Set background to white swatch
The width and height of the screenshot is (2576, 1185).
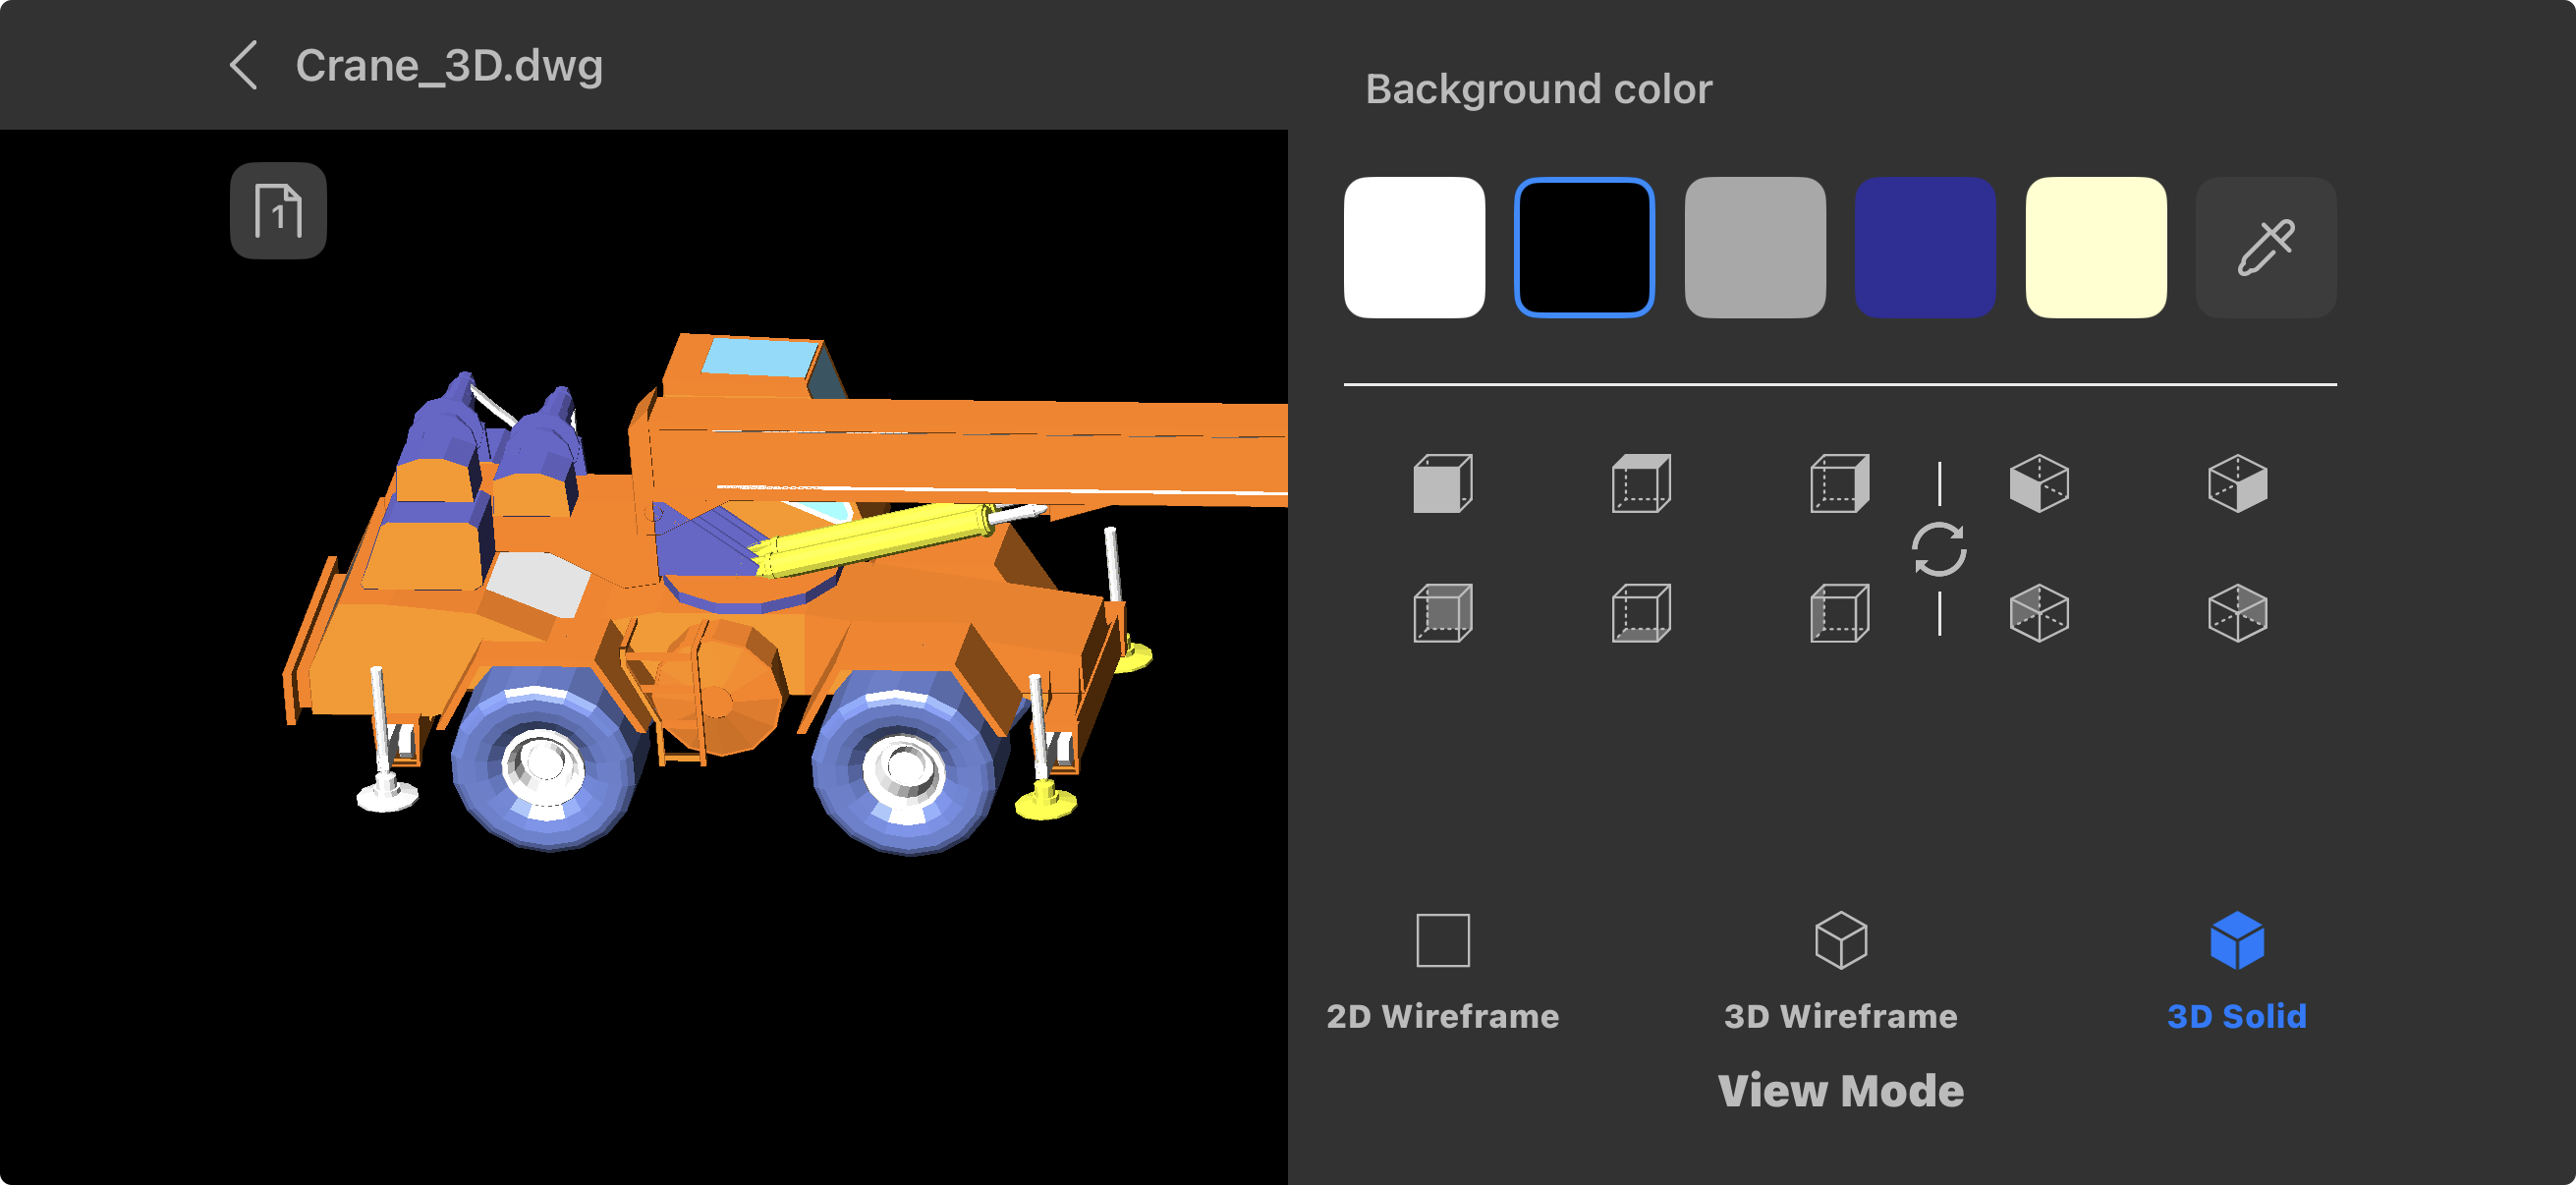pos(1414,247)
